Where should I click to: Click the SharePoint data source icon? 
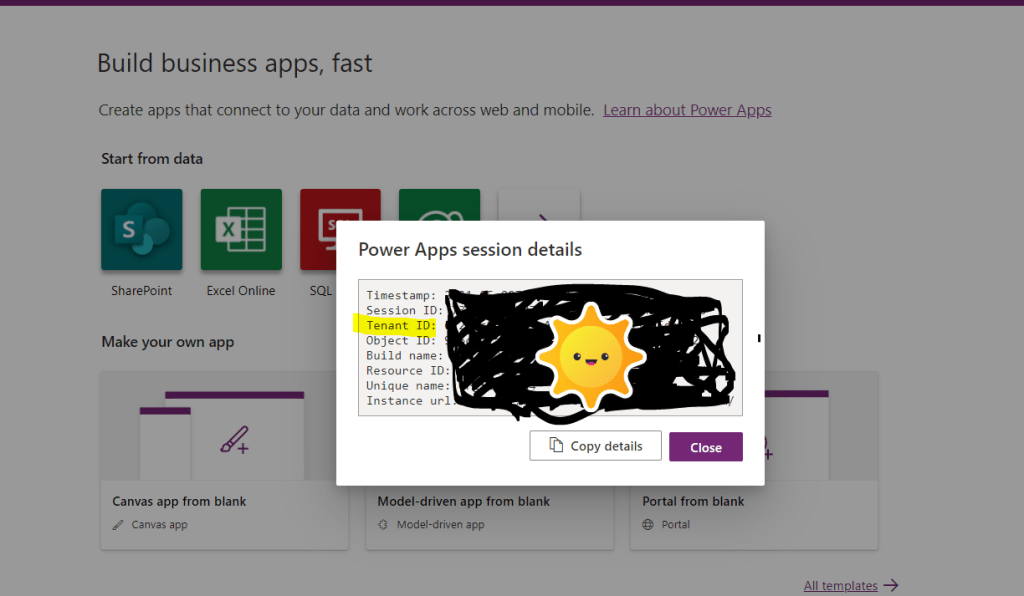tap(141, 229)
